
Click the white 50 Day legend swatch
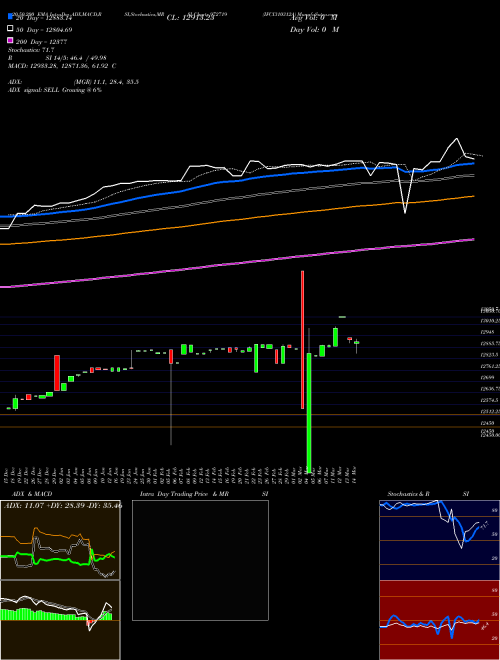[x=11, y=29]
